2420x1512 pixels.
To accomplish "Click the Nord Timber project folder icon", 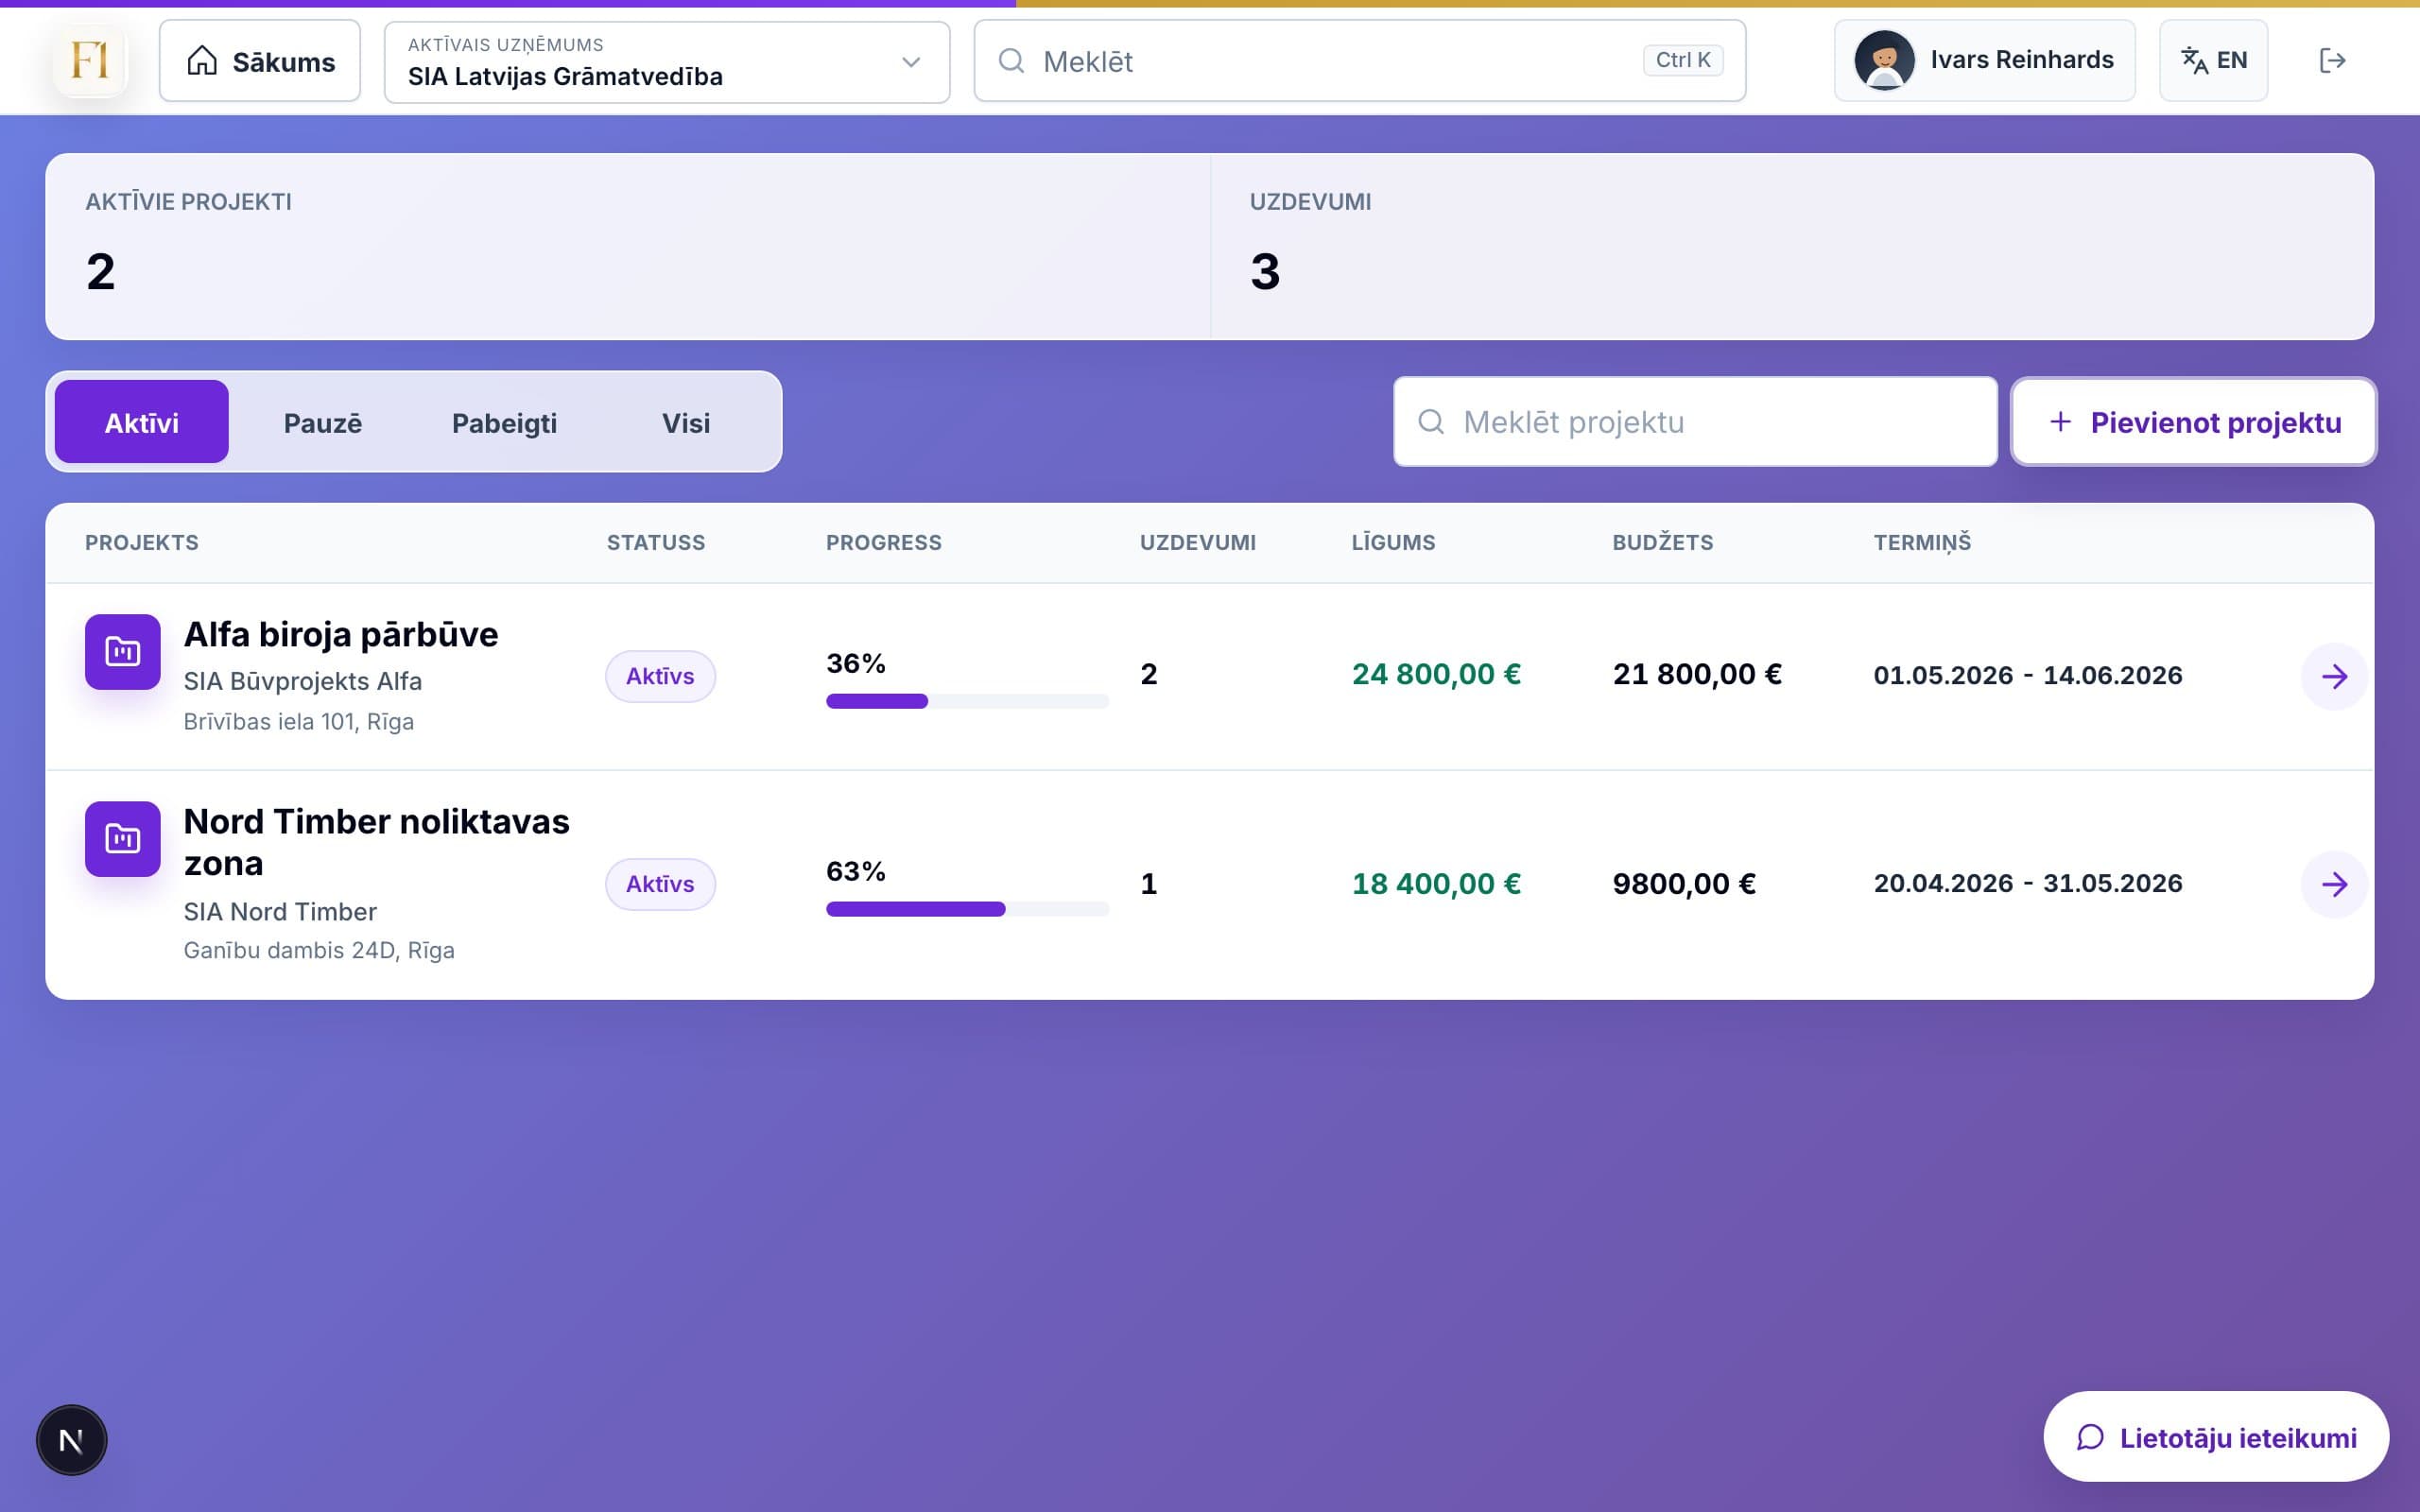I will coord(123,839).
